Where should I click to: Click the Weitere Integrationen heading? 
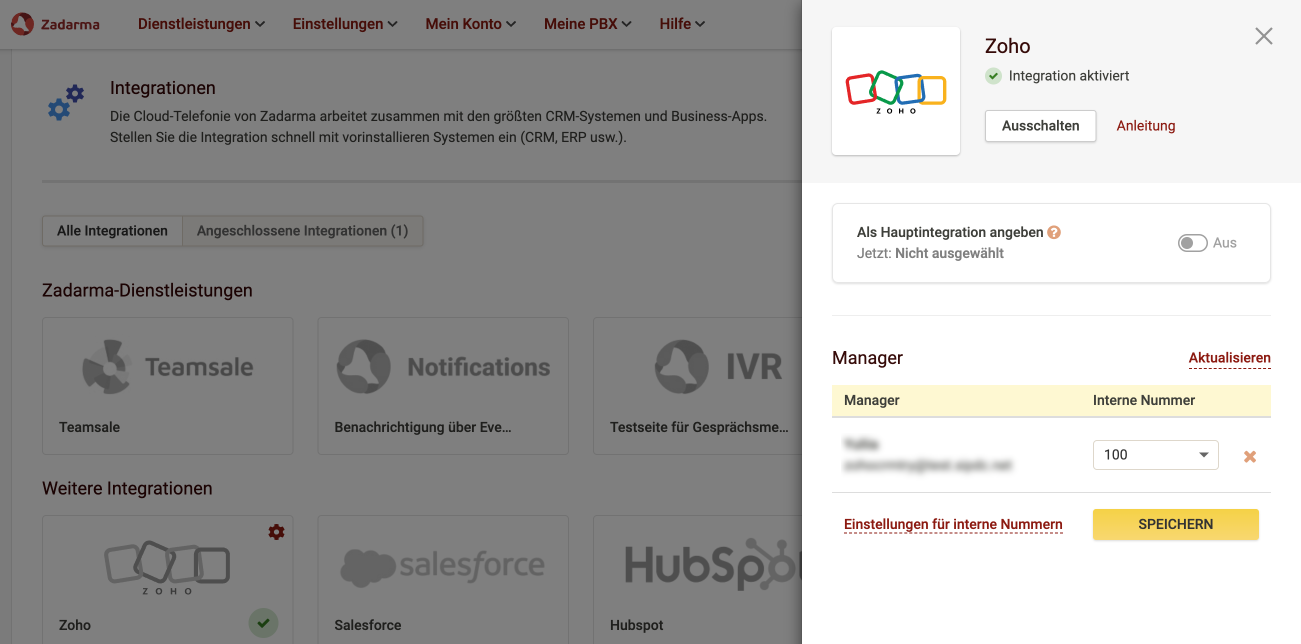point(127,488)
